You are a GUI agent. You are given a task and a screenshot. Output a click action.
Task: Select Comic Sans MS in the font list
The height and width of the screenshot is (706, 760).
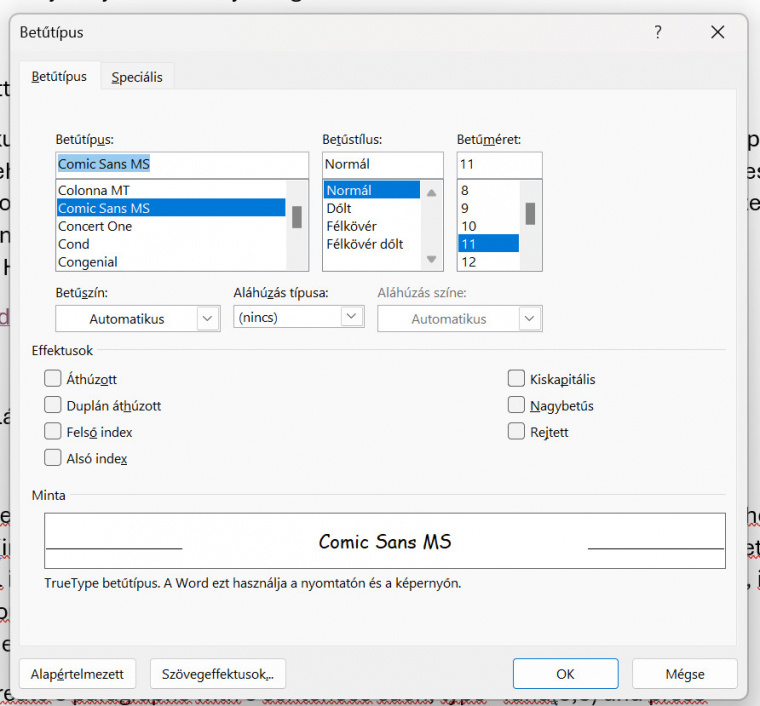171,208
